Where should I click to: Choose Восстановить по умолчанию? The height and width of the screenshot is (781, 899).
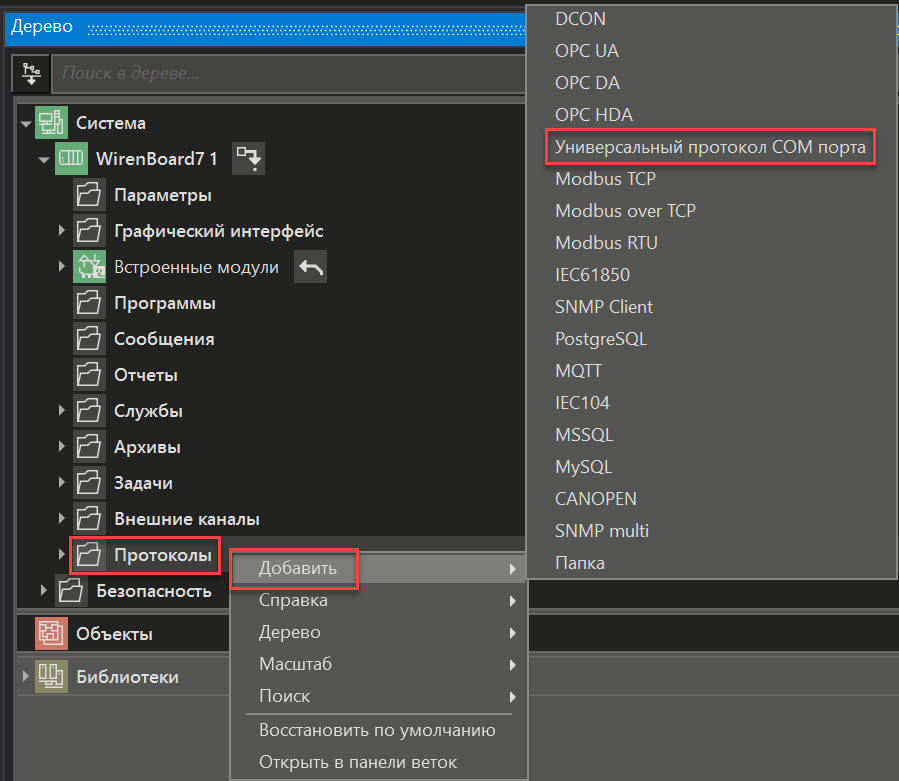tap(378, 731)
